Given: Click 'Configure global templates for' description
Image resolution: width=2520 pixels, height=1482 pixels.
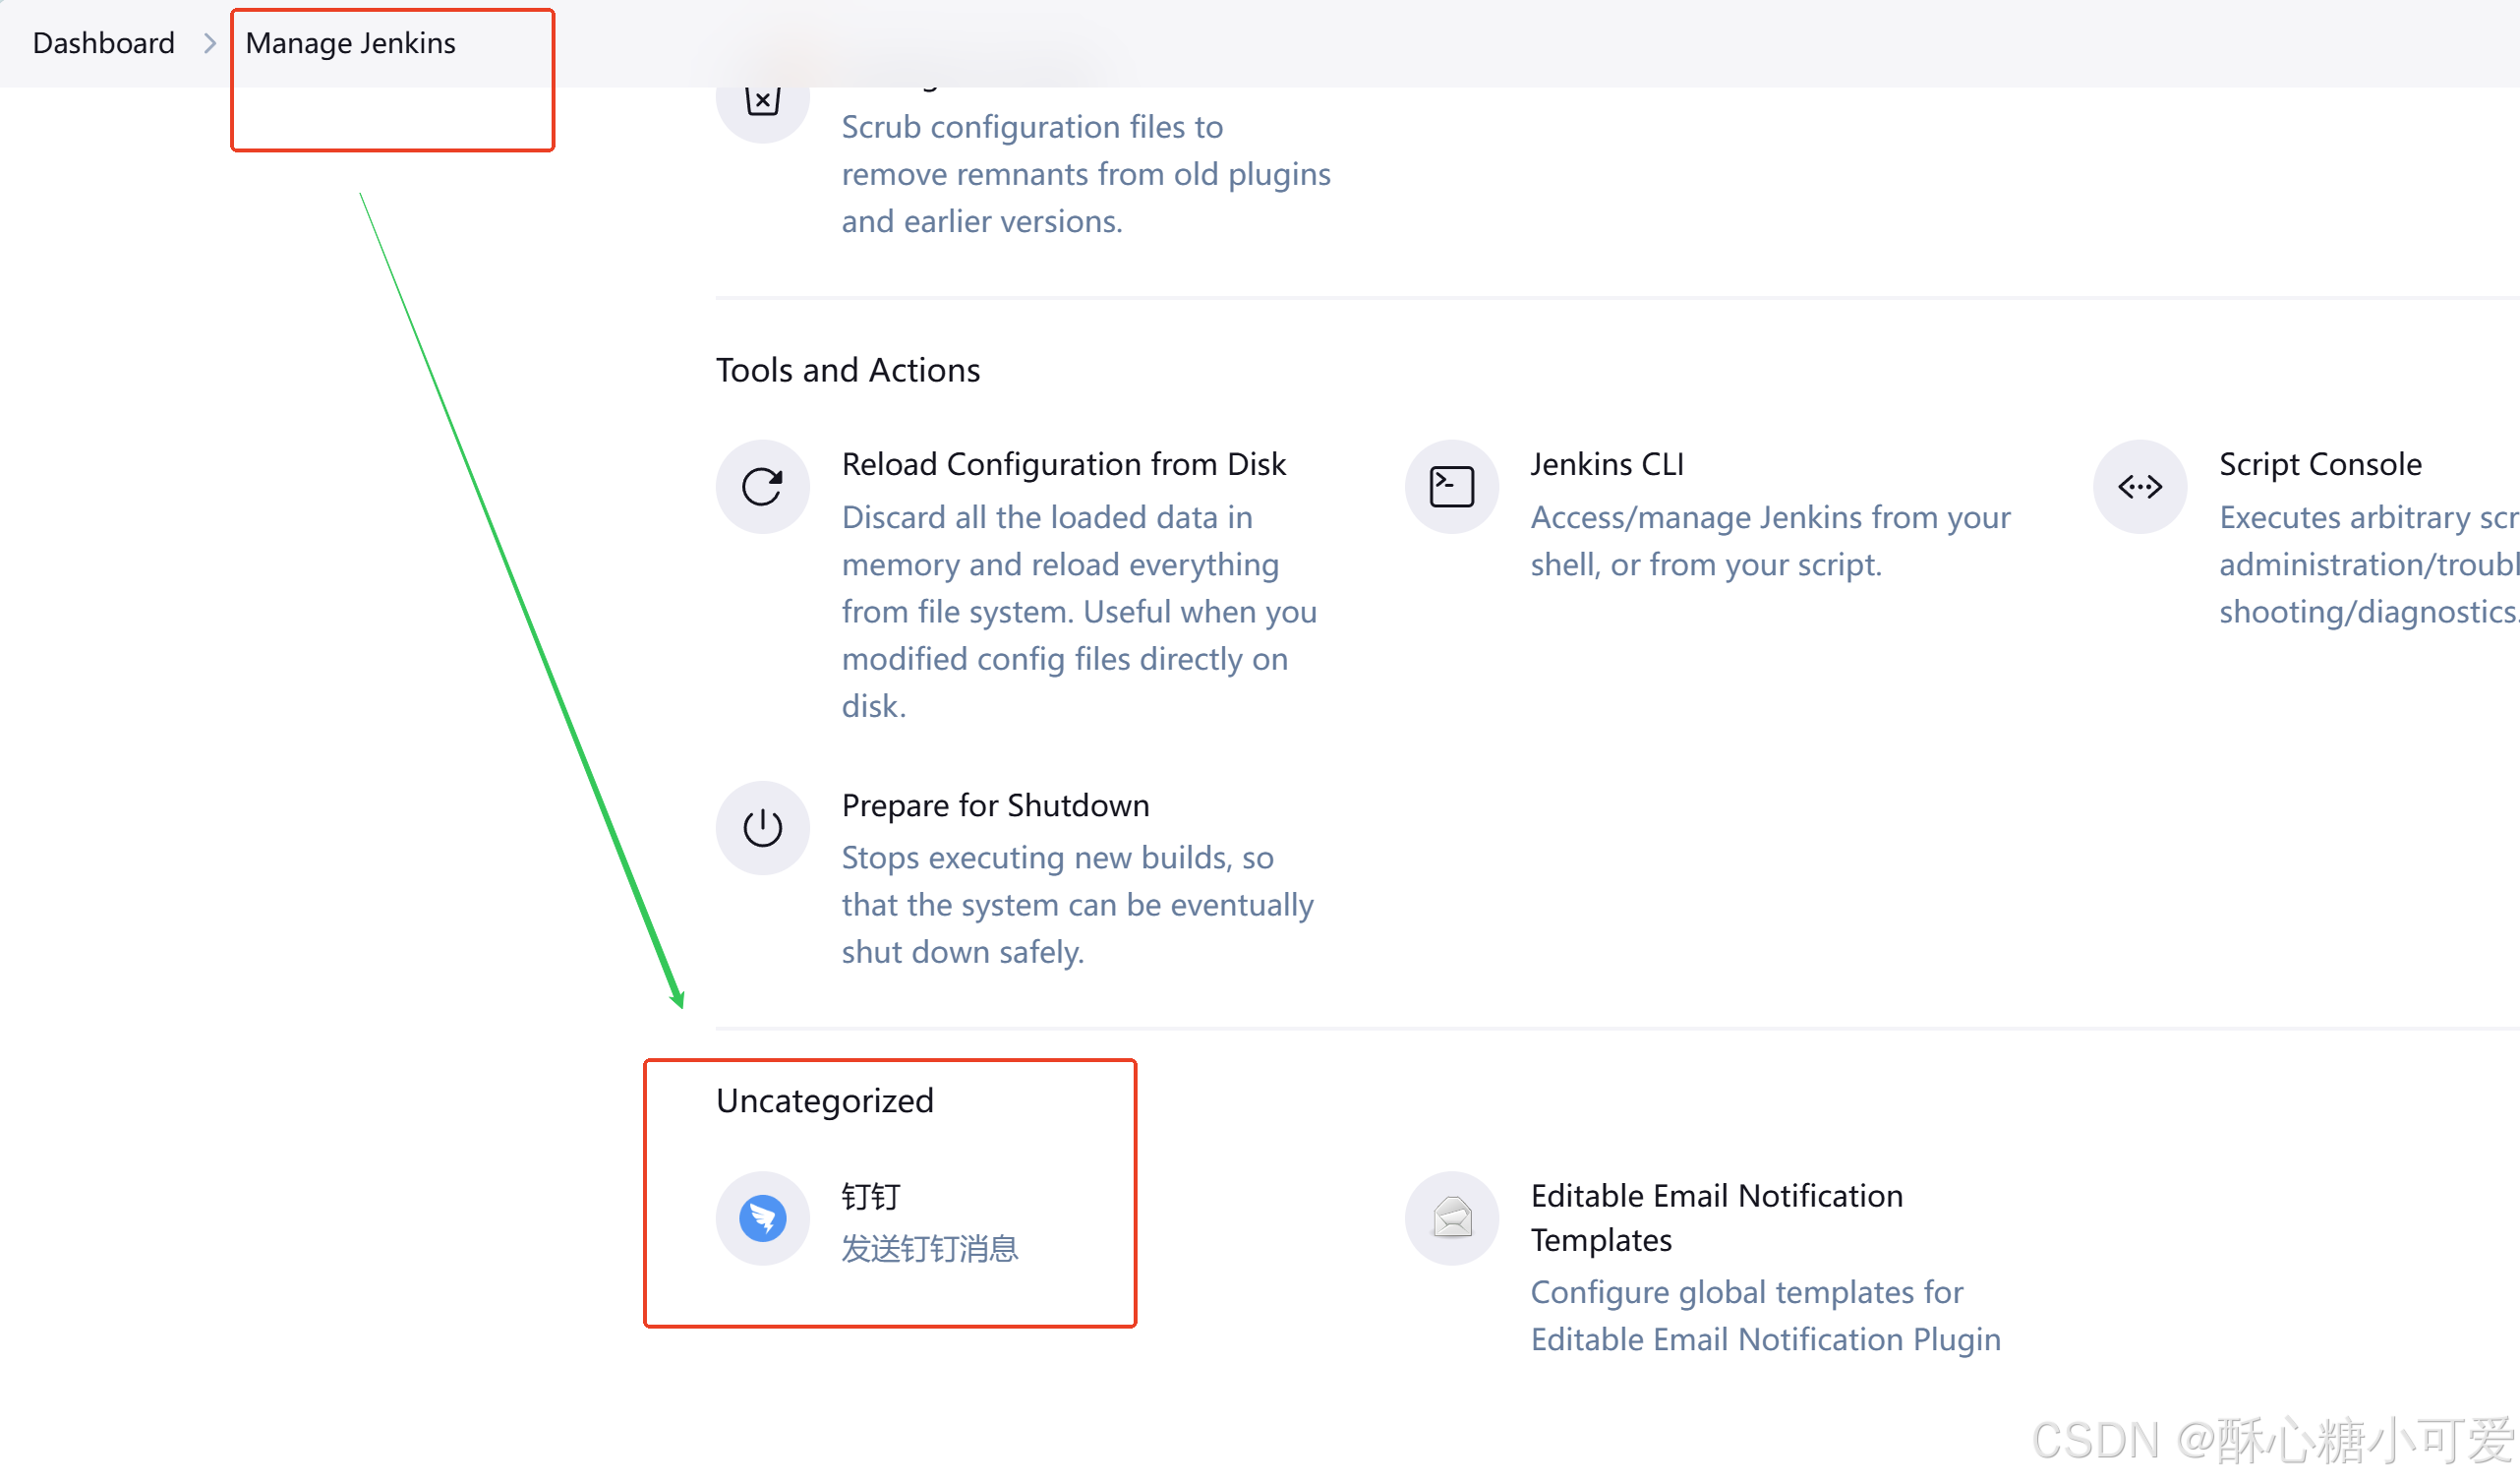Looking at the screenshot, I should (1766, 1316).
